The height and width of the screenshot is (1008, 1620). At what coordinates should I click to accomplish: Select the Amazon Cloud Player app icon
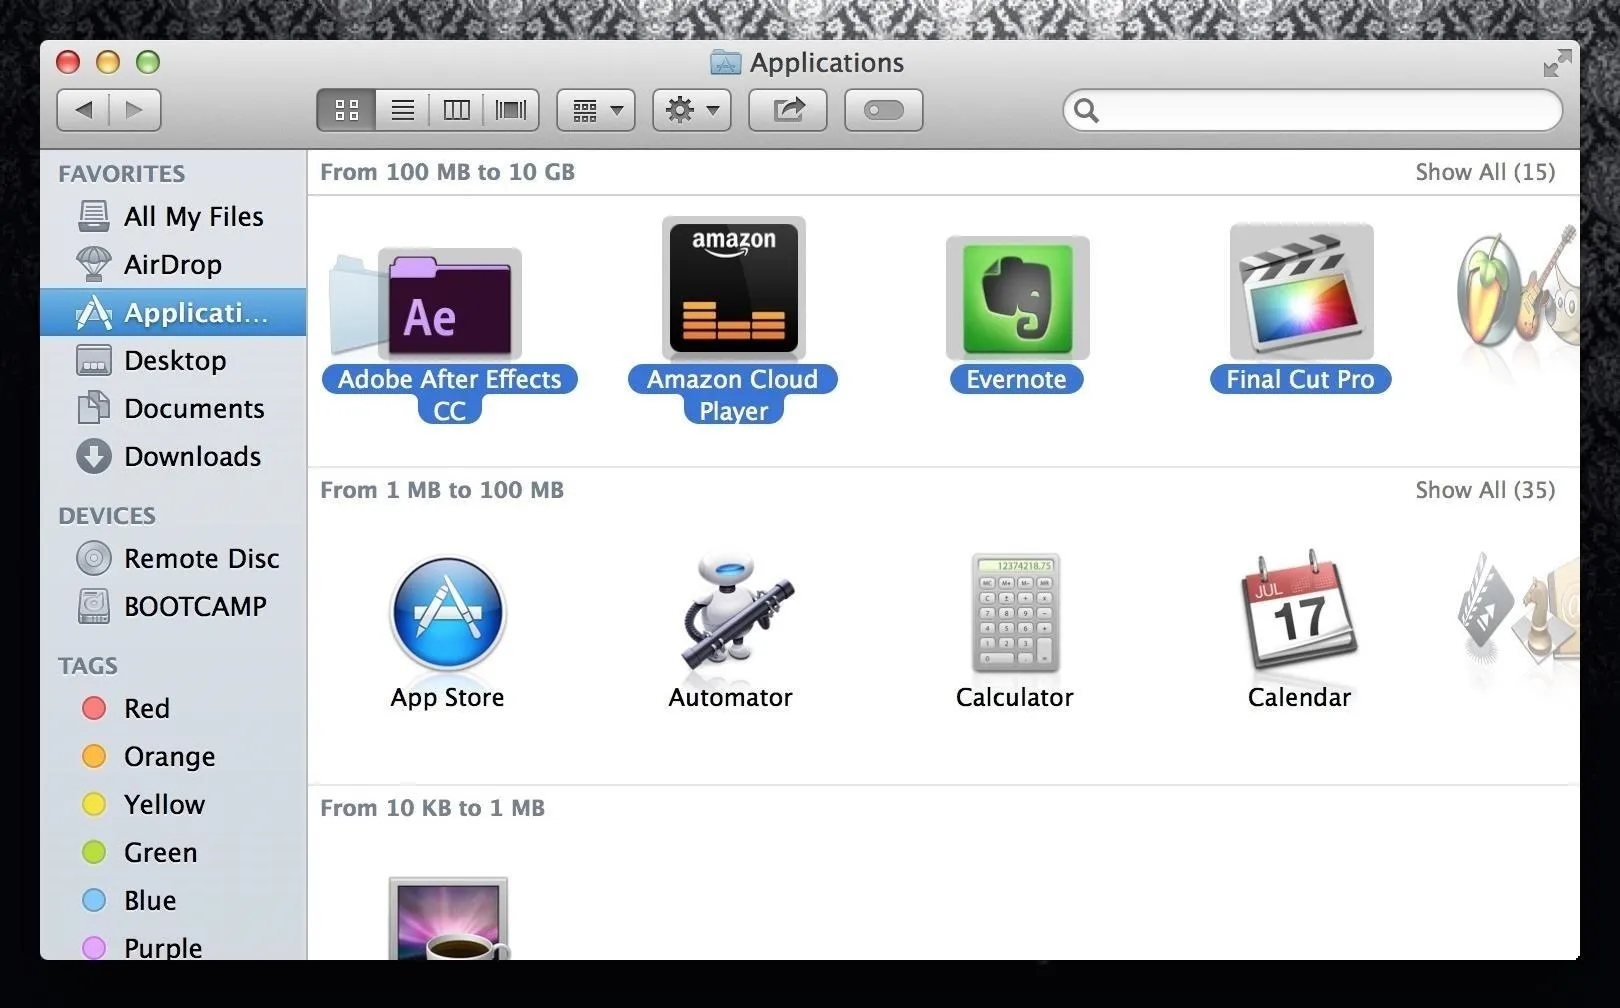coord(734,289)
